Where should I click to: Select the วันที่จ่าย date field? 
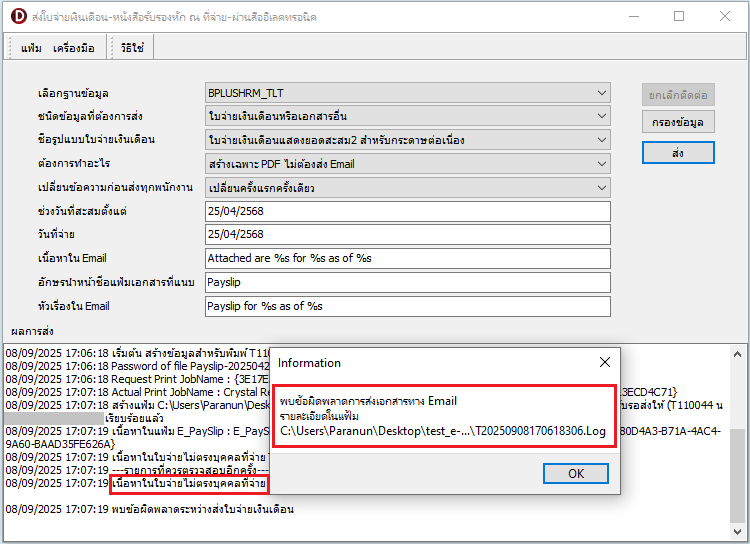click(406, 234)
